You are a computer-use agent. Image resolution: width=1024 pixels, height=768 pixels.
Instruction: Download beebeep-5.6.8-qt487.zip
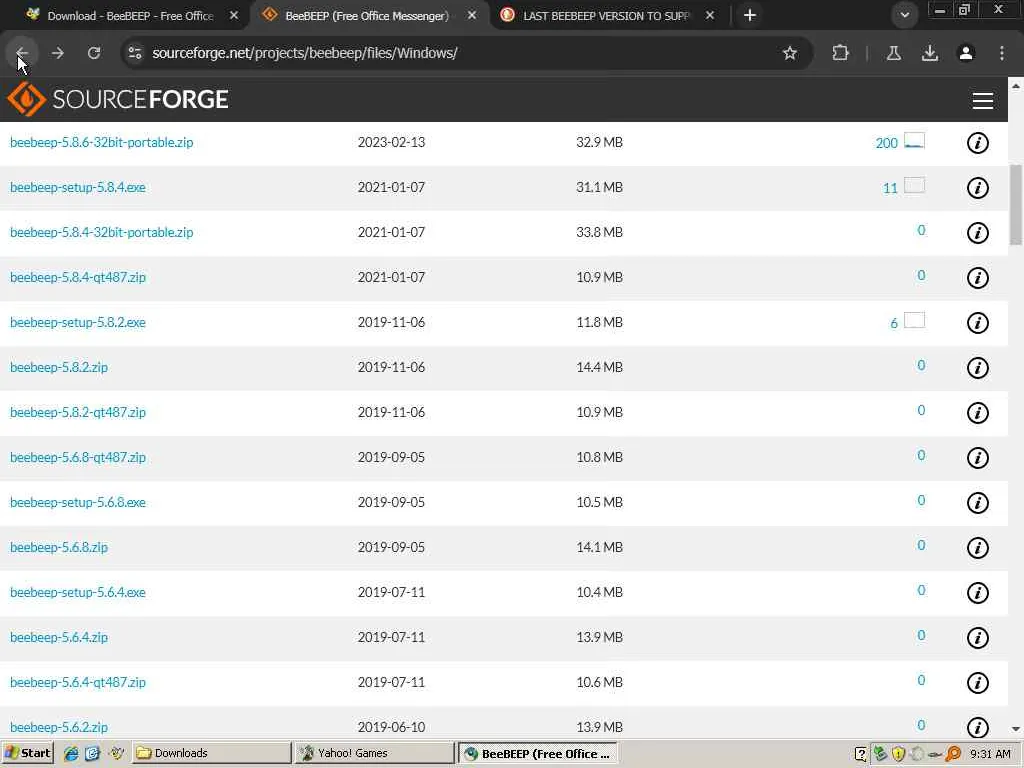[x=78, y=458]
